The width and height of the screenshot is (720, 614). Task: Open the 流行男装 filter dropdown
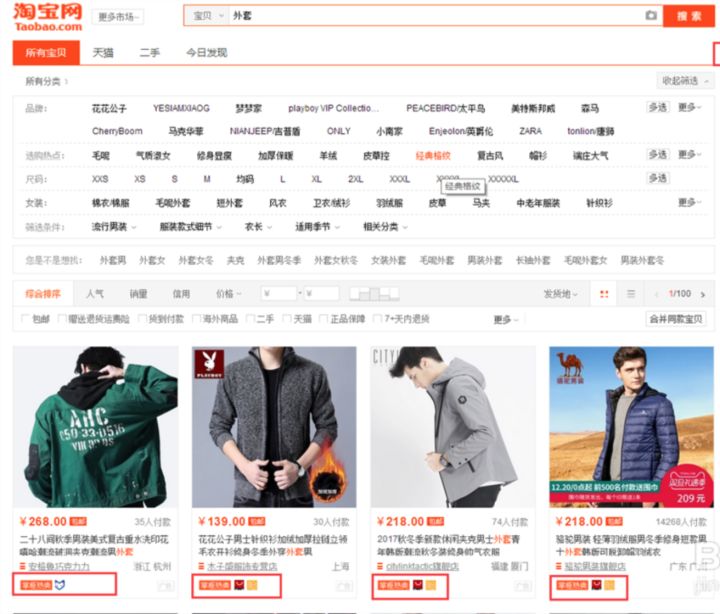[x=114, y=227]
